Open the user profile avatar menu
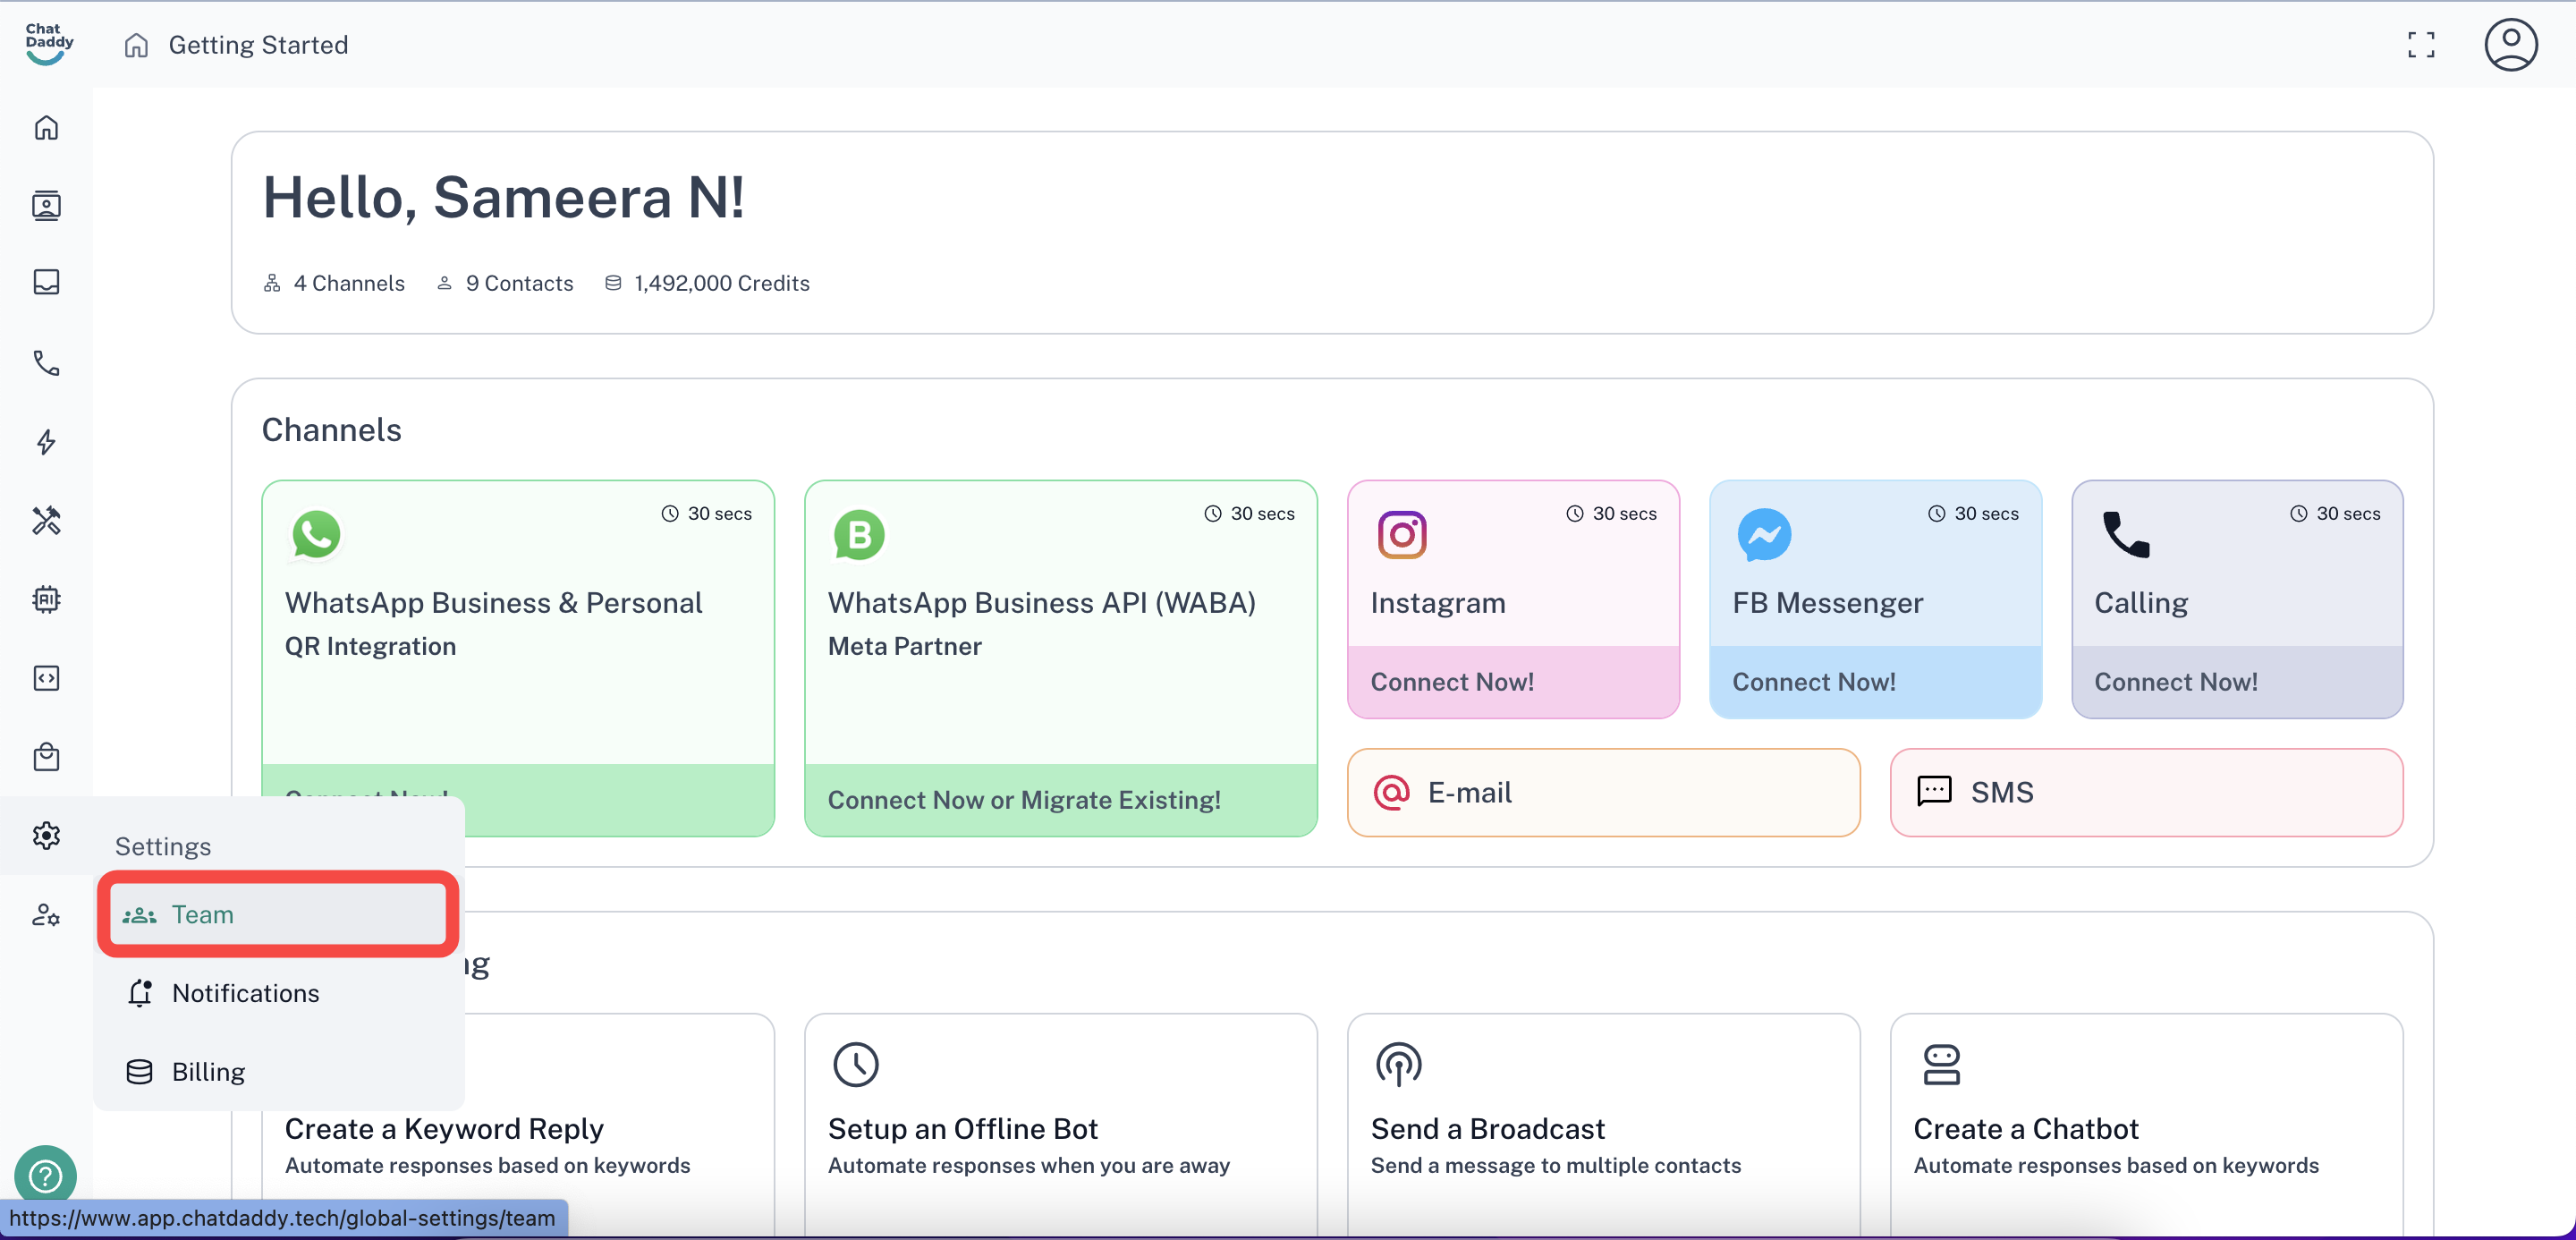The width and height of the screenshot is (2576, 1240). pyautogui.click(x=2510, y=45)
